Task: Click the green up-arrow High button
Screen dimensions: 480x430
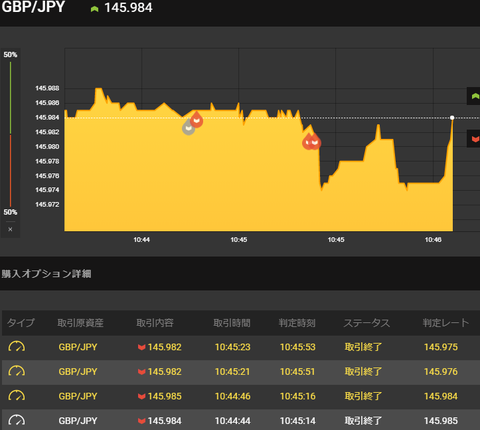Action: click(x=474, y=96)
